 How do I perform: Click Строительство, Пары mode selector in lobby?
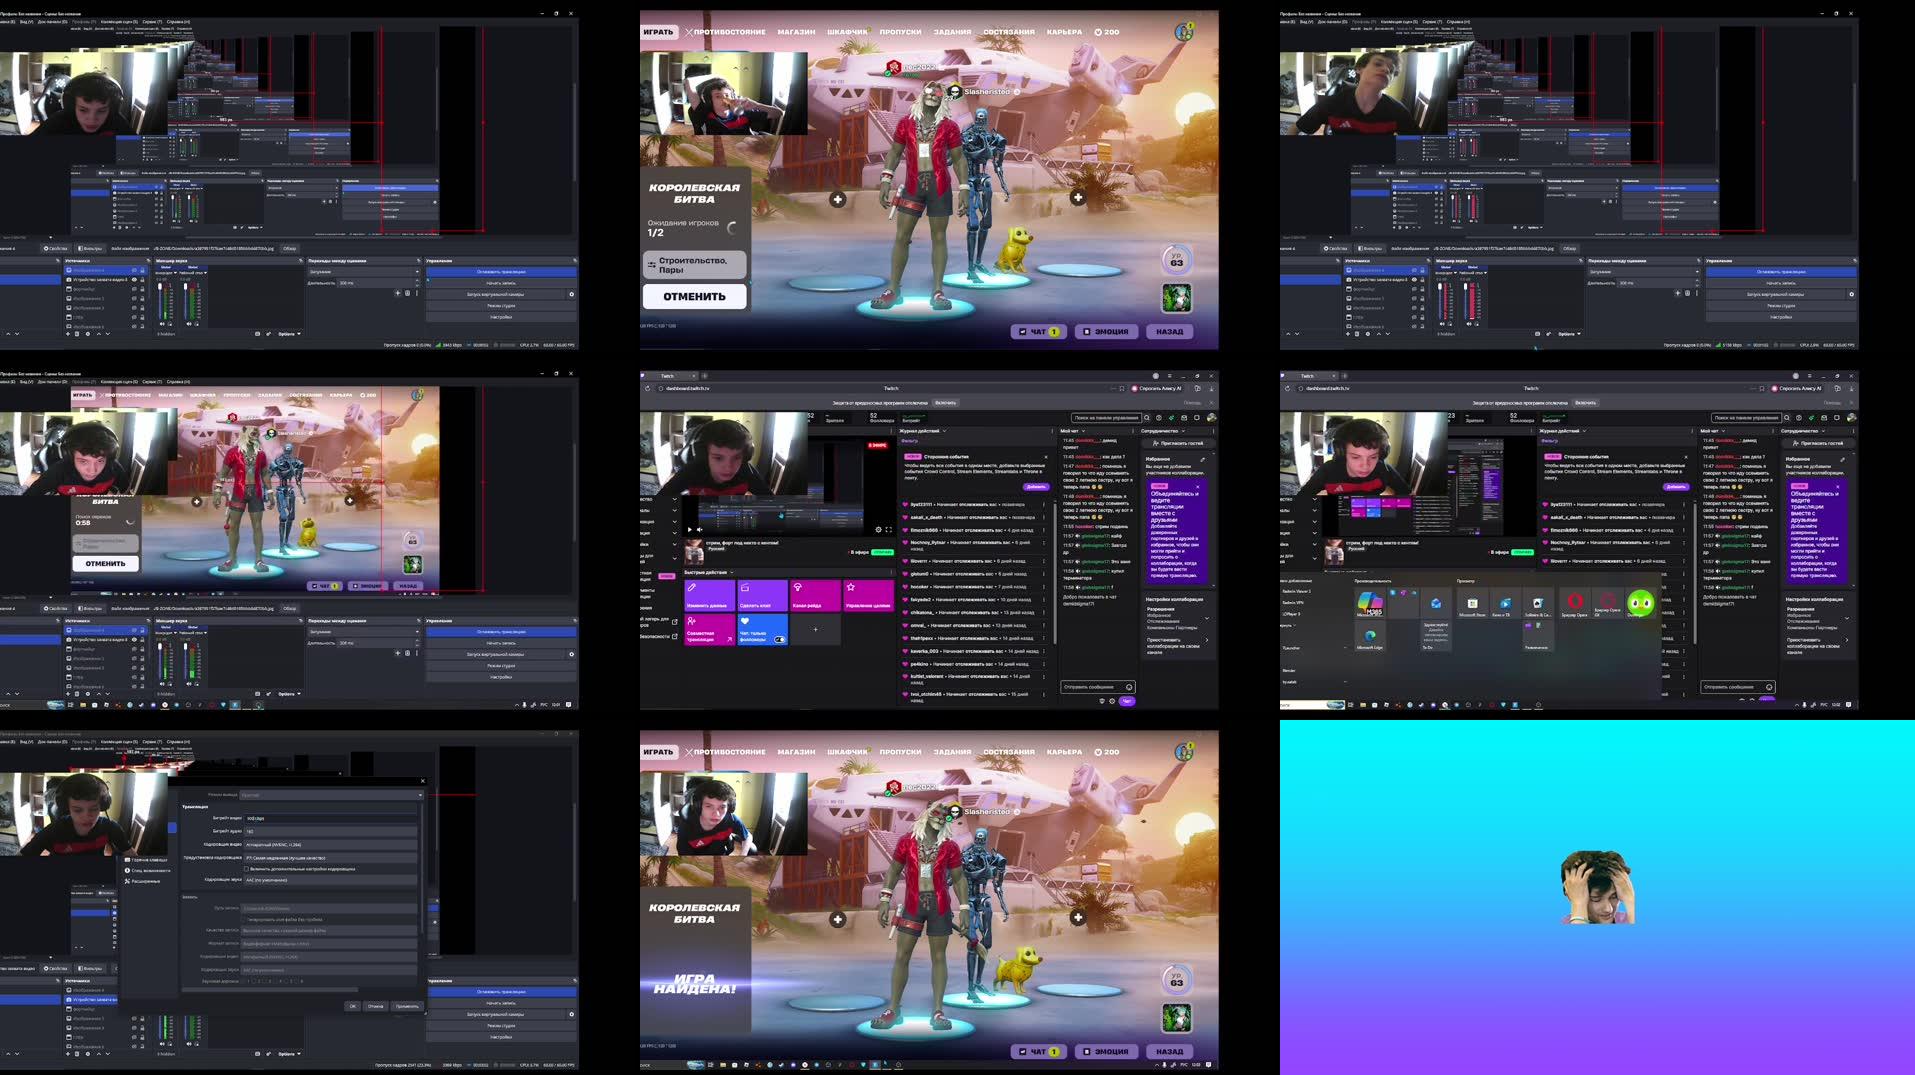coord(694,264)
